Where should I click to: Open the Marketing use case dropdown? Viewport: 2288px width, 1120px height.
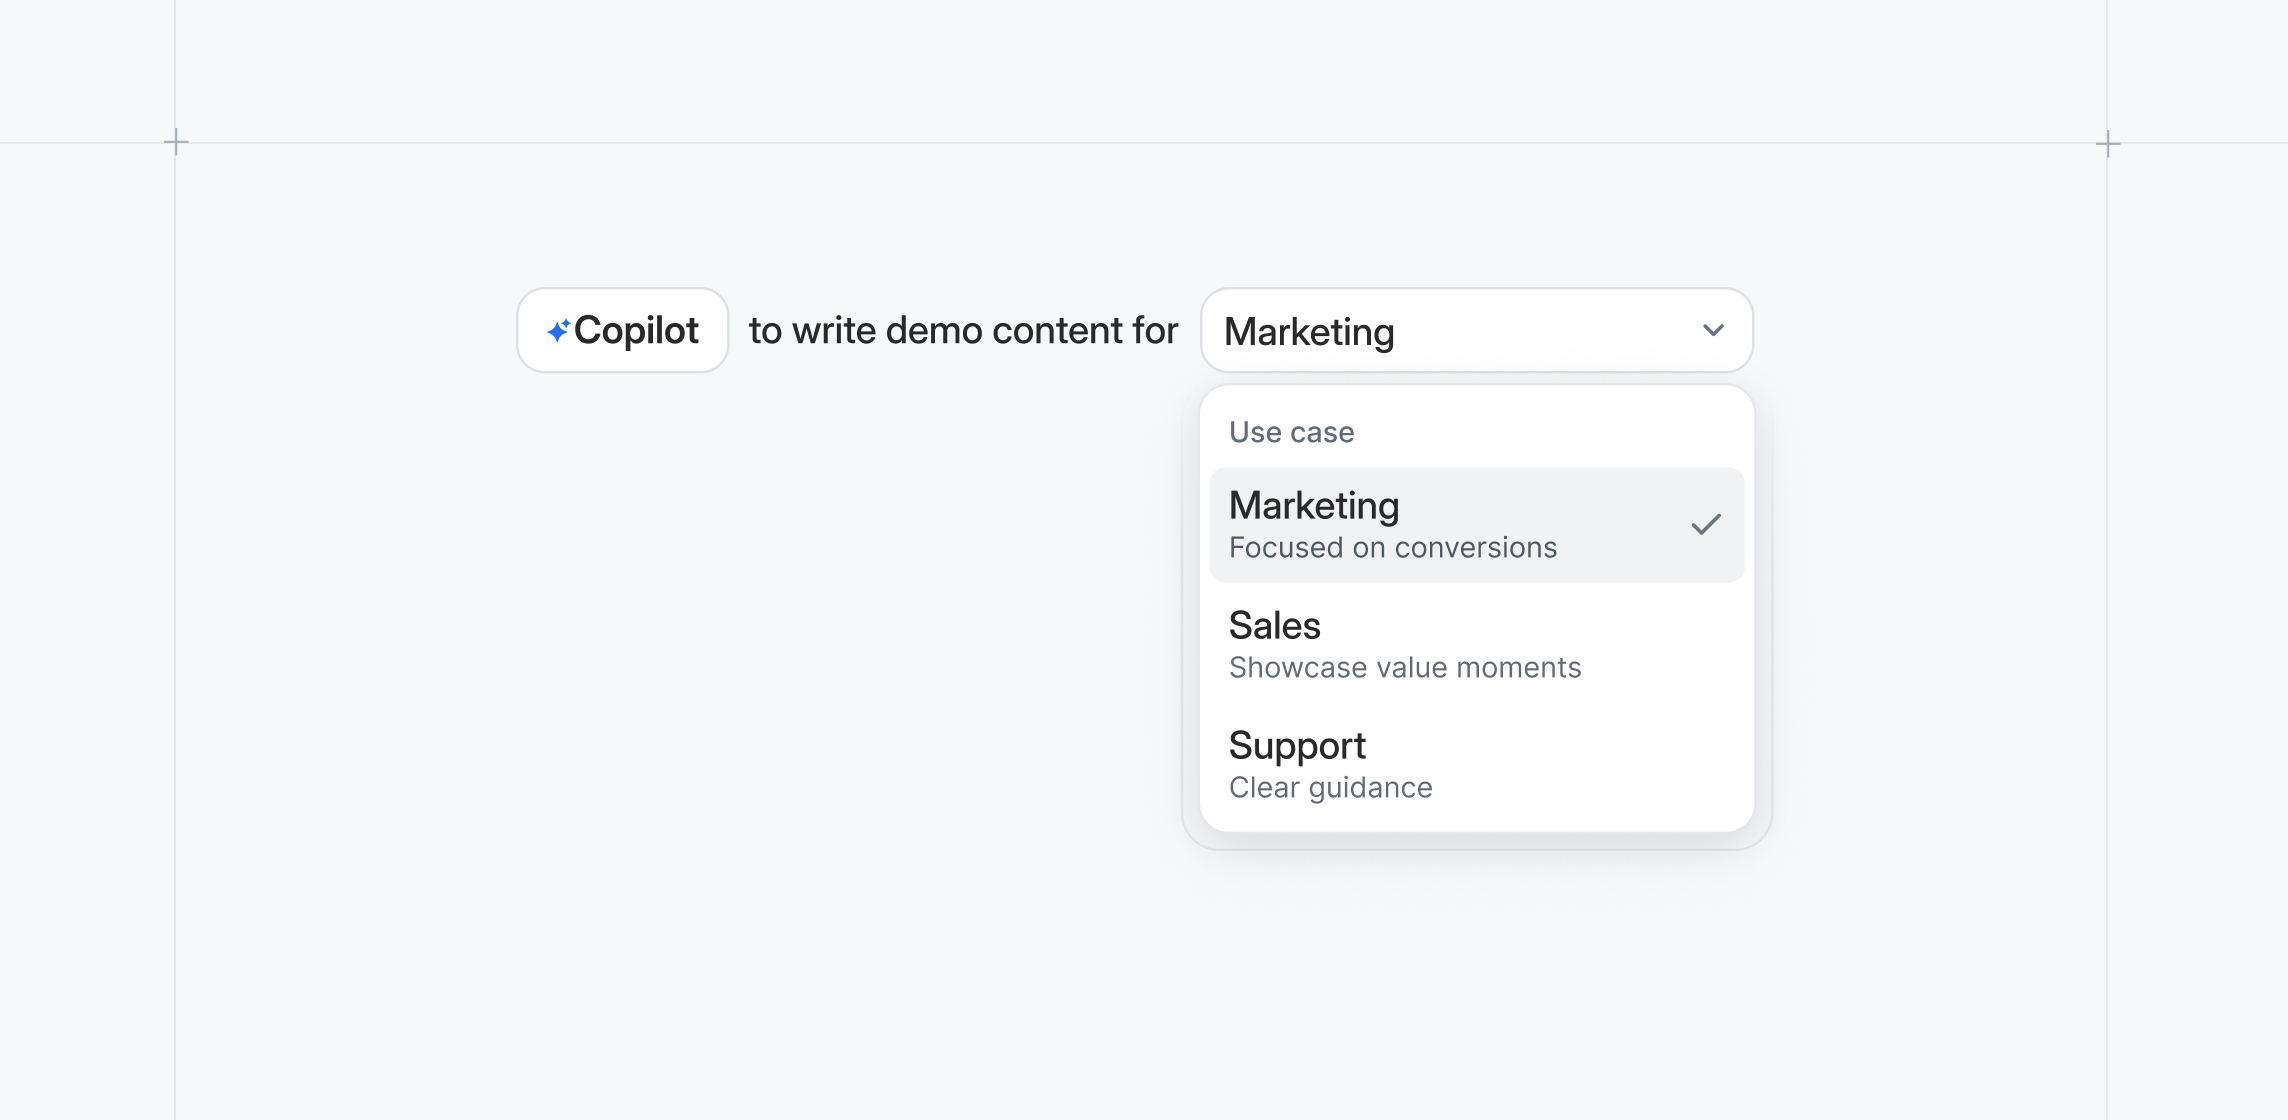(1476, 330)
